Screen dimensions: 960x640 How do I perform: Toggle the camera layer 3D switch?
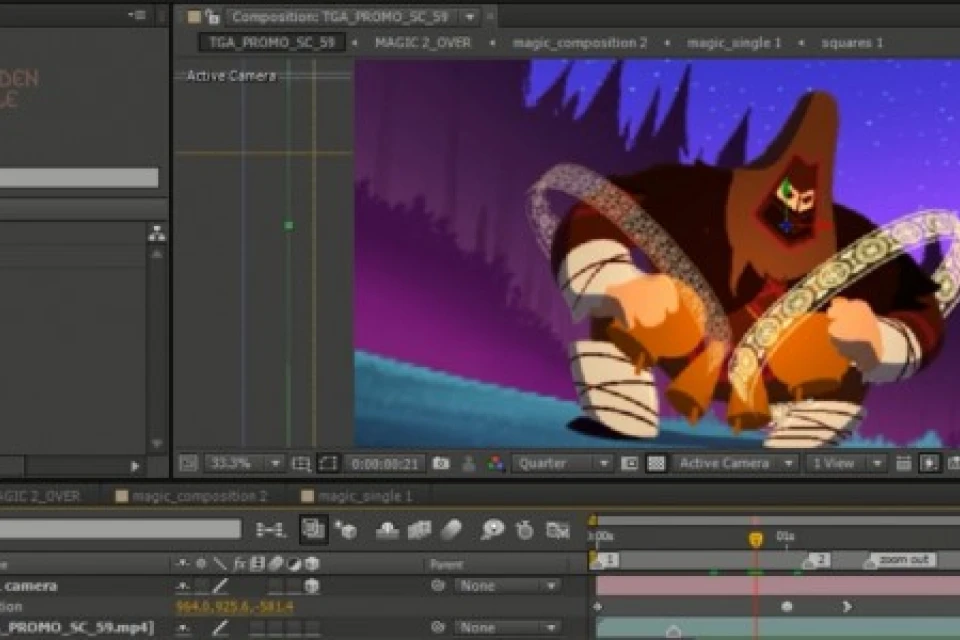(312, 586)
